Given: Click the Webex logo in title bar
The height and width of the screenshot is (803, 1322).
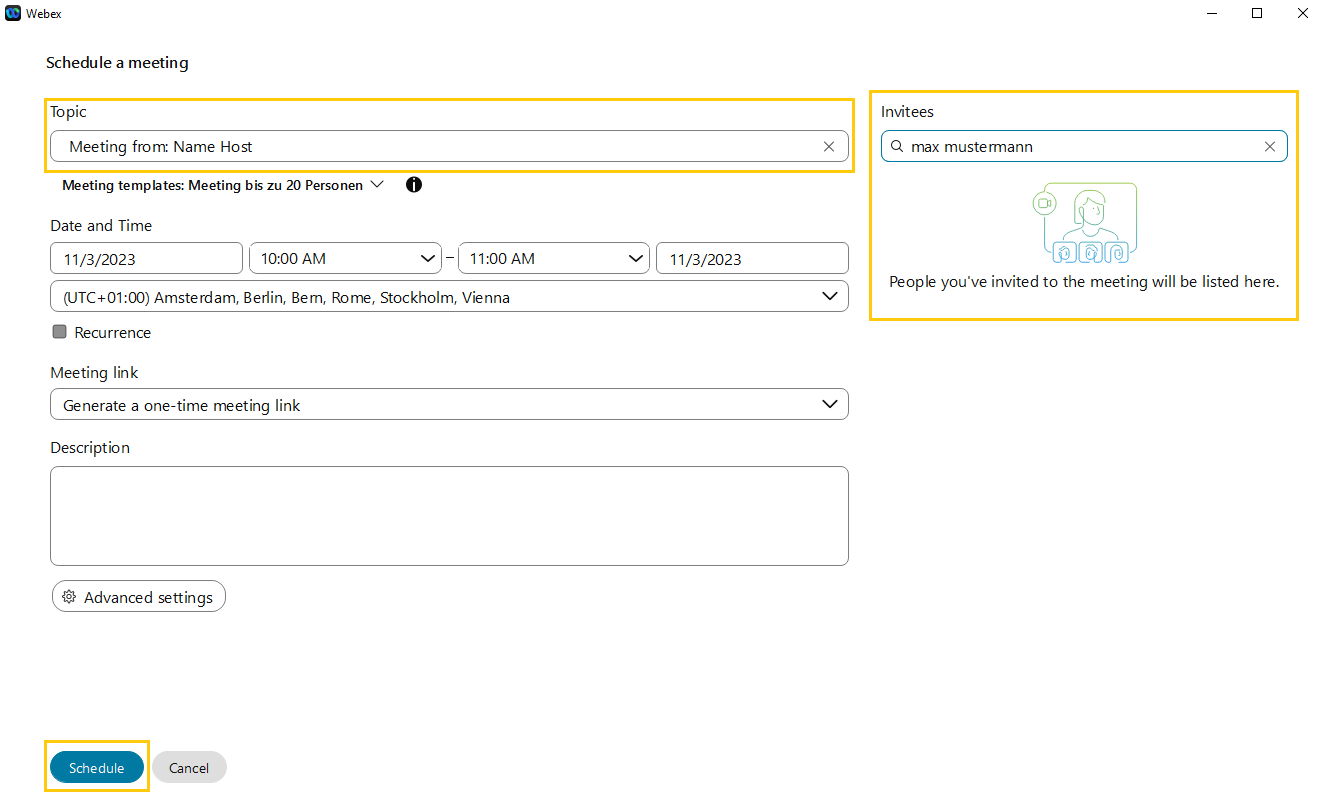Looking at the screenshot, I should [x=13, y=13].
